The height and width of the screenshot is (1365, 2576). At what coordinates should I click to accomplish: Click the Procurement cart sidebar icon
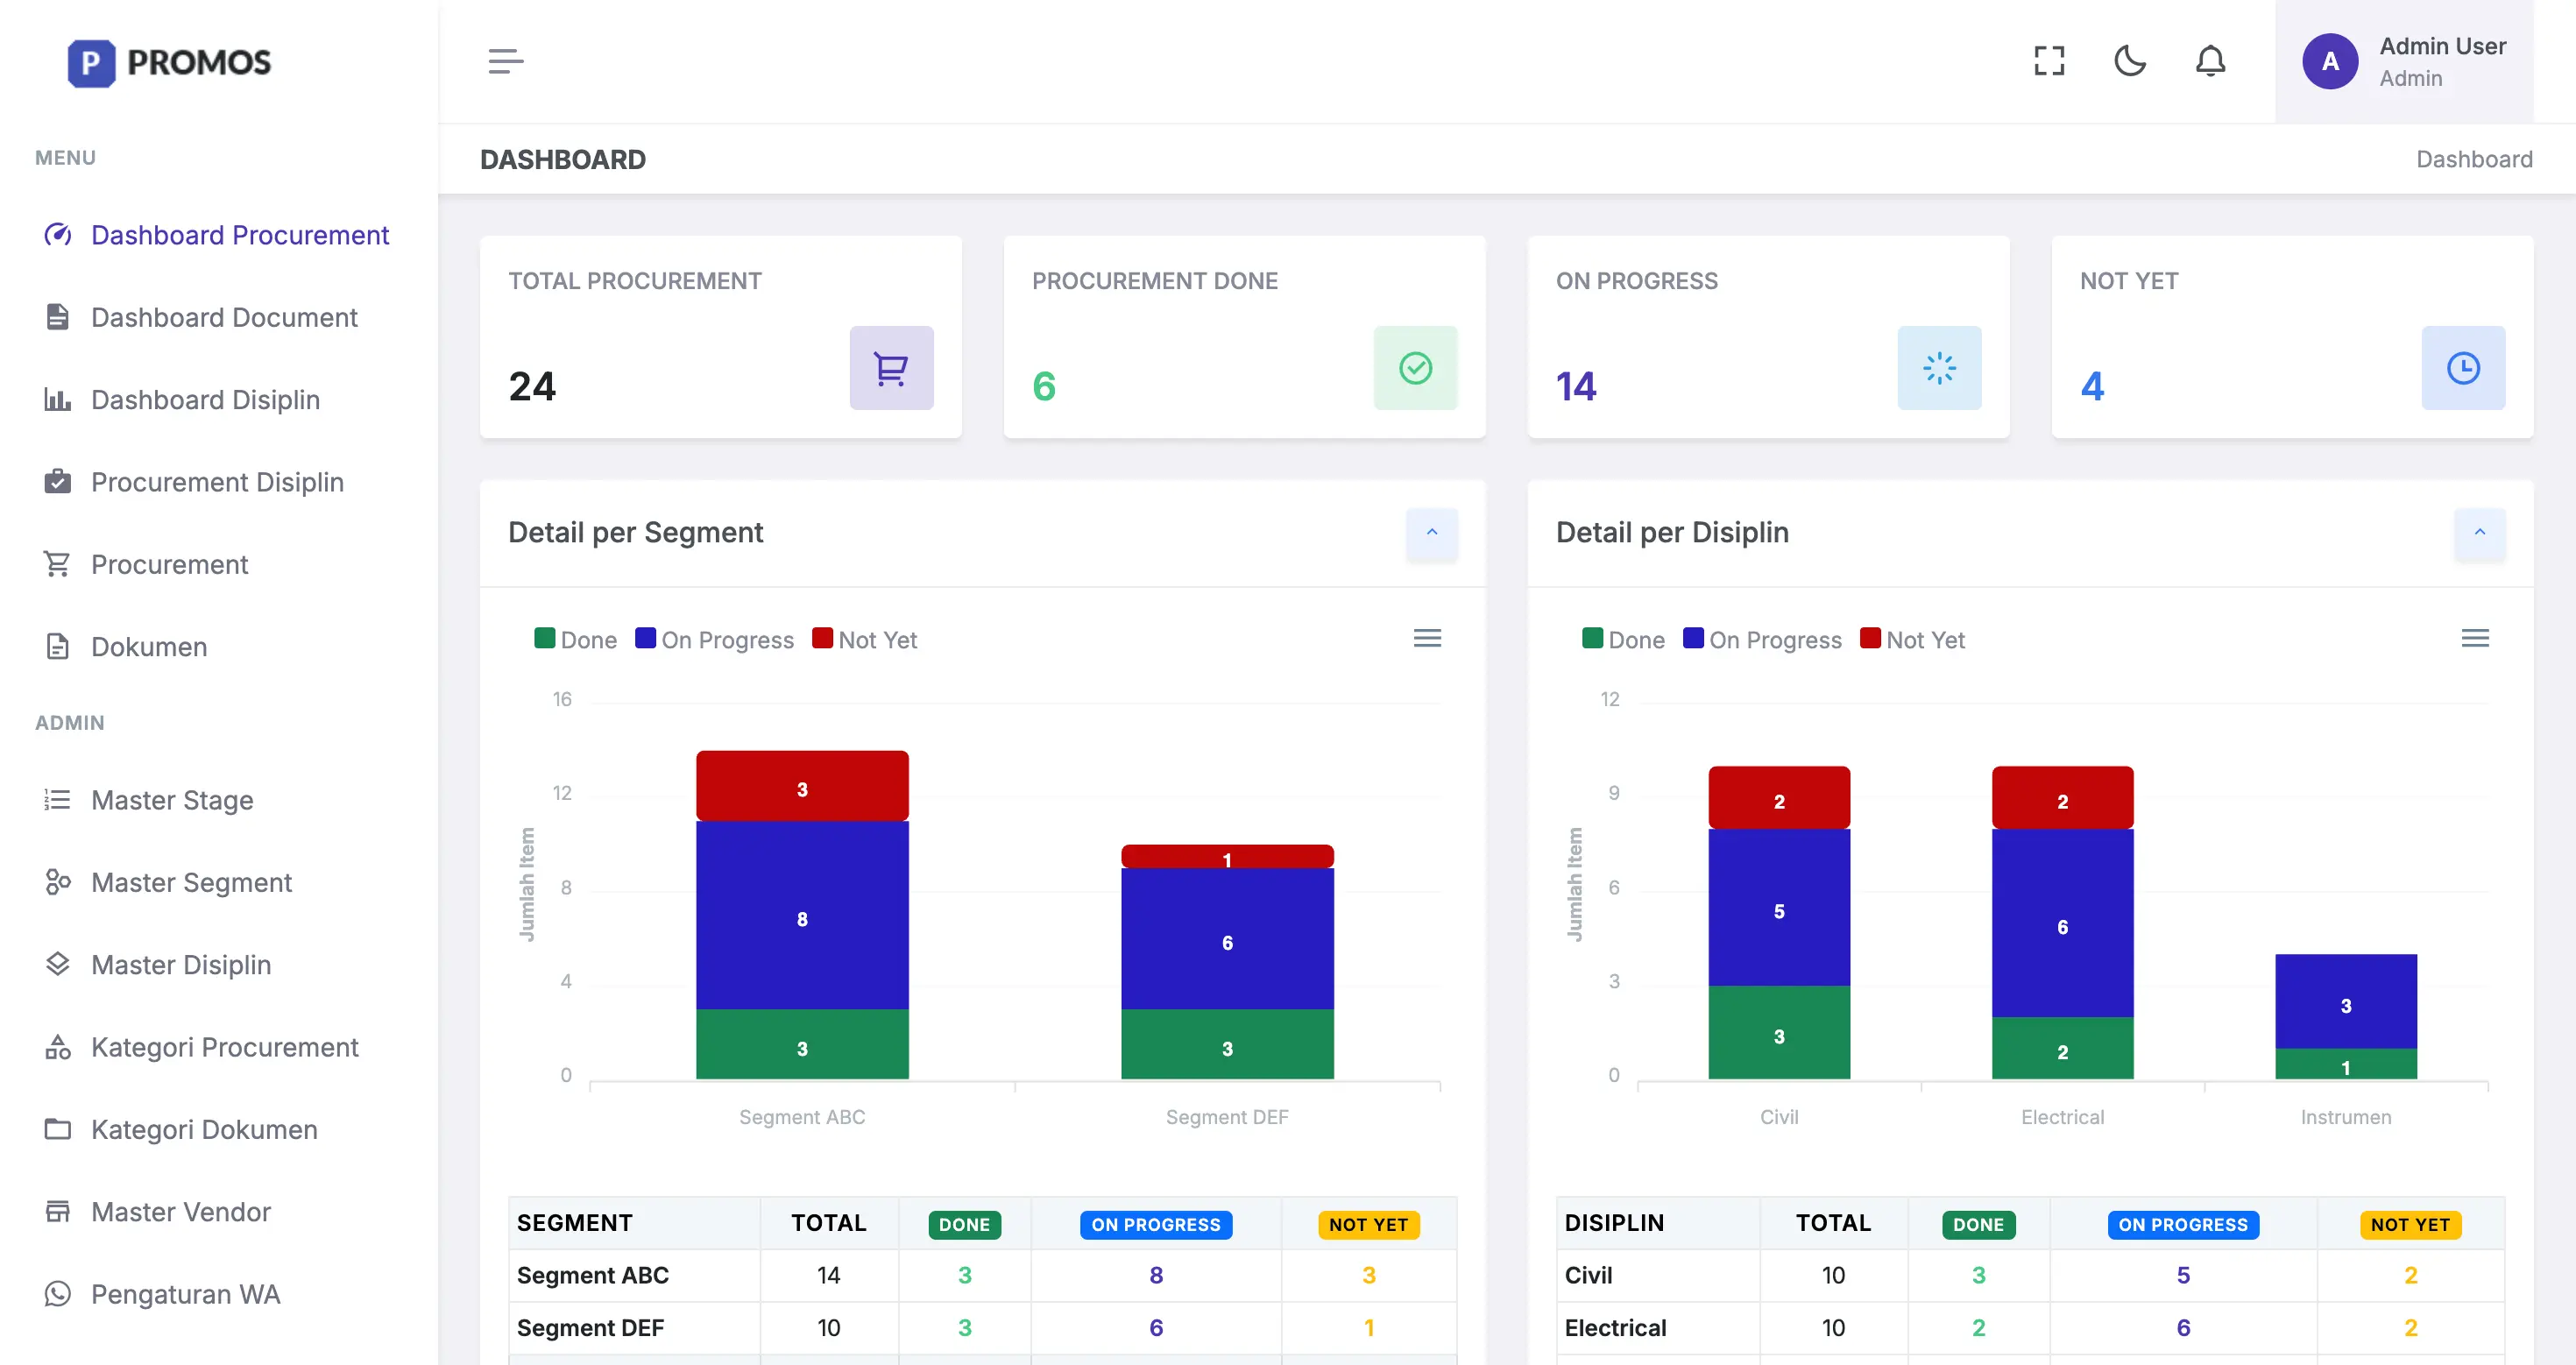(58, 564)
